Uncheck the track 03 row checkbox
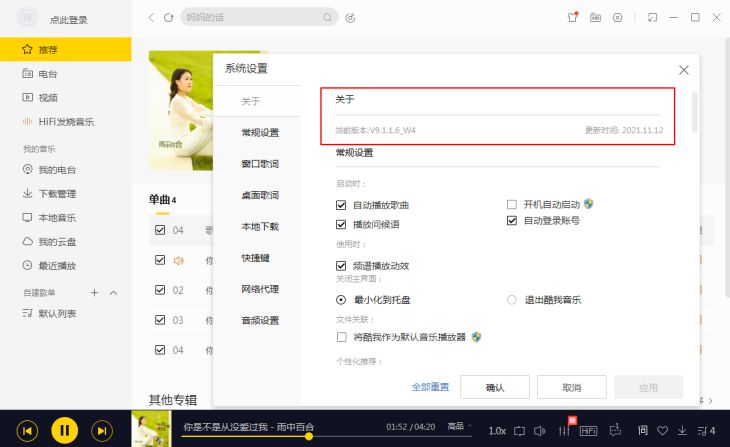 tap(160, 320)
